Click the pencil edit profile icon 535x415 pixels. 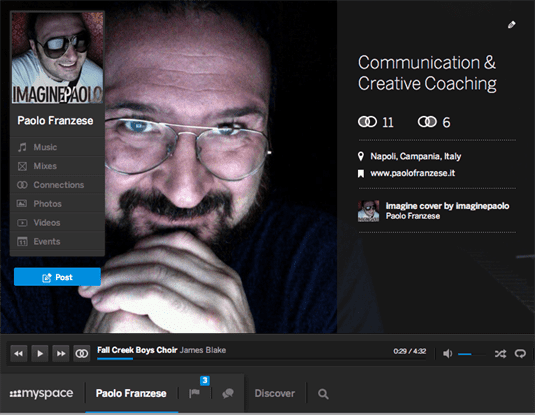511,25
